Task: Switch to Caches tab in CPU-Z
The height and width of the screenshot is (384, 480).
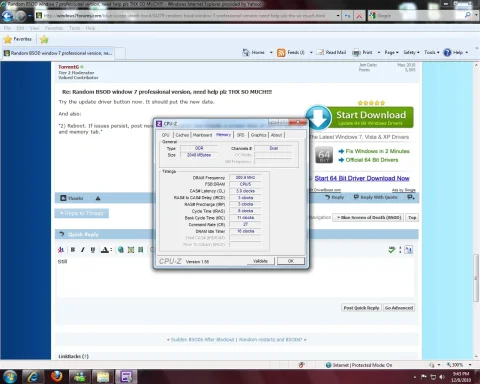Action: (182, 135)
